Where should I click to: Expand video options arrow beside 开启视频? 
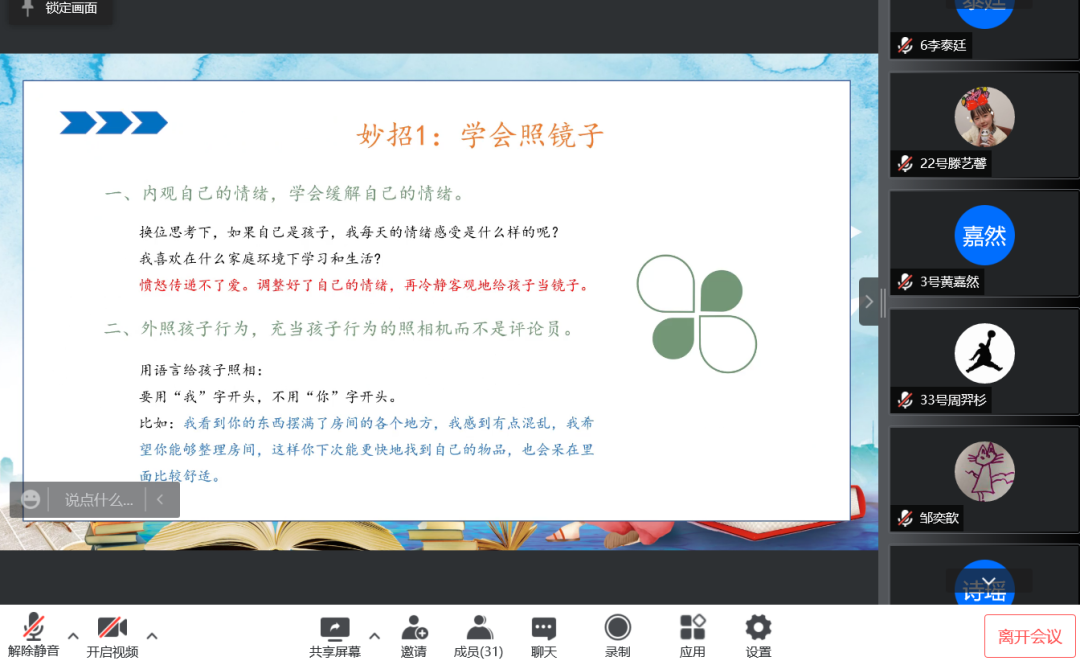pos(152,635)
